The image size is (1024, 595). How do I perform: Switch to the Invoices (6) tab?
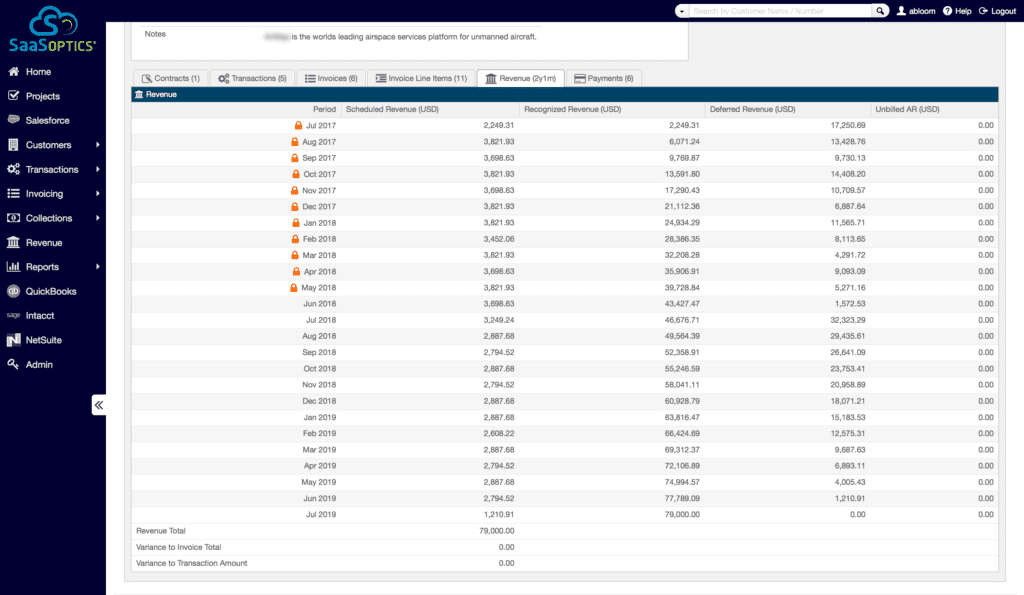pos(331,78)
